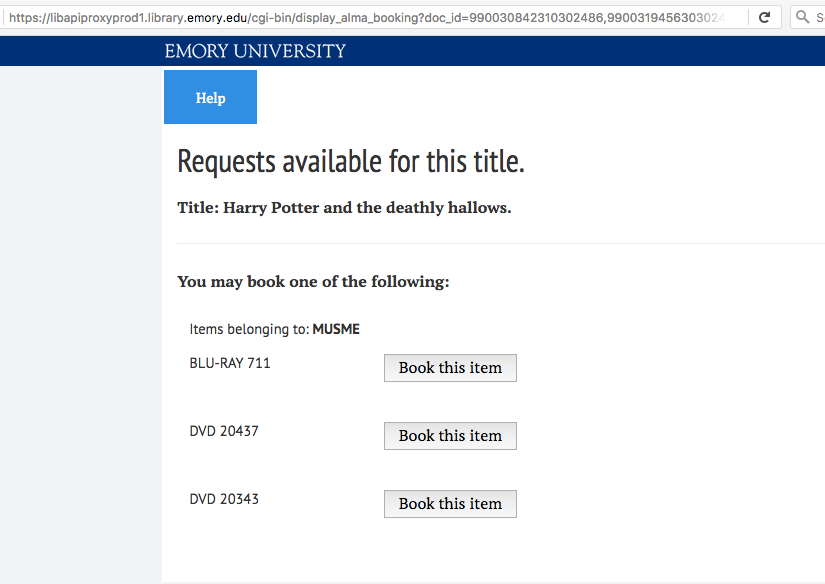Open the blue Help tab

[210, 97]
